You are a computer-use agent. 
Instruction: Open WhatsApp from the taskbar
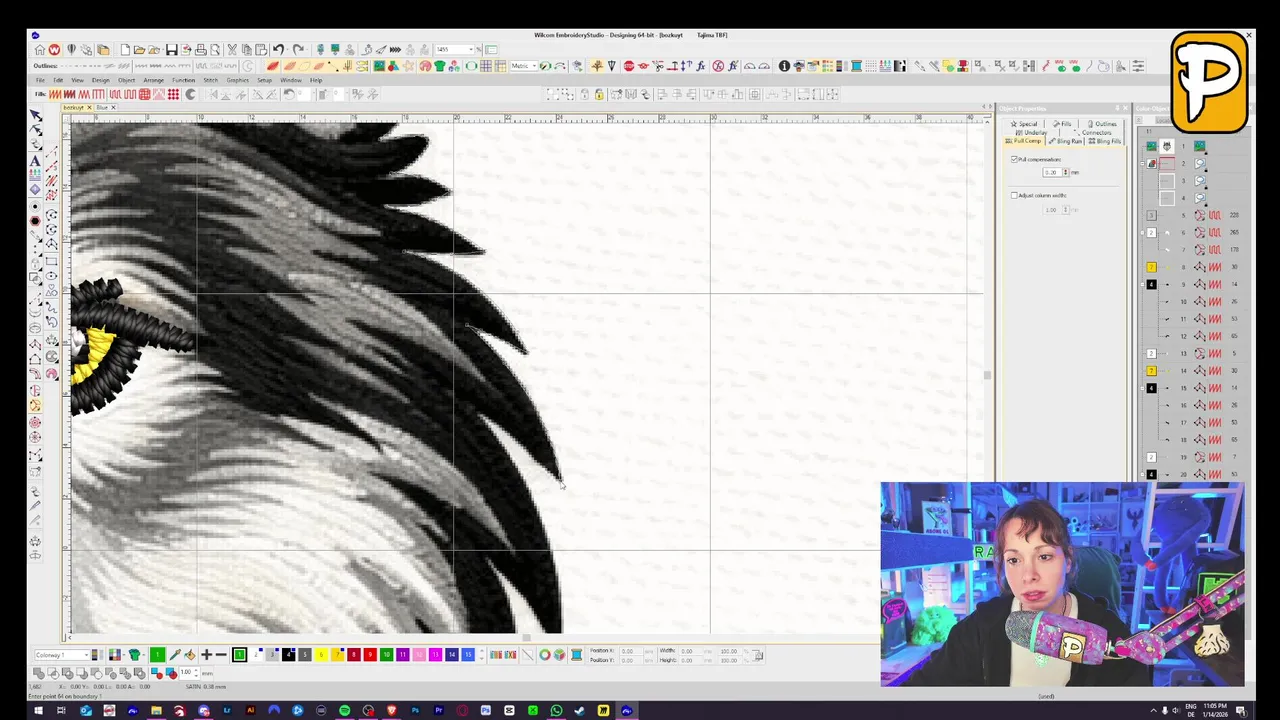pyautogui.click(x=556, y=711)
